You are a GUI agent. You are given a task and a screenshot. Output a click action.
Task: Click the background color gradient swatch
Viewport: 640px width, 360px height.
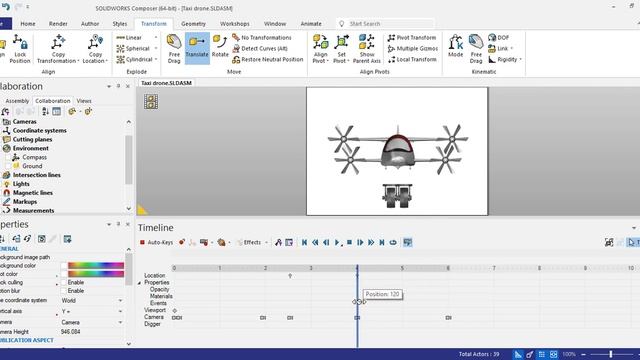click(x=96, y=266)
